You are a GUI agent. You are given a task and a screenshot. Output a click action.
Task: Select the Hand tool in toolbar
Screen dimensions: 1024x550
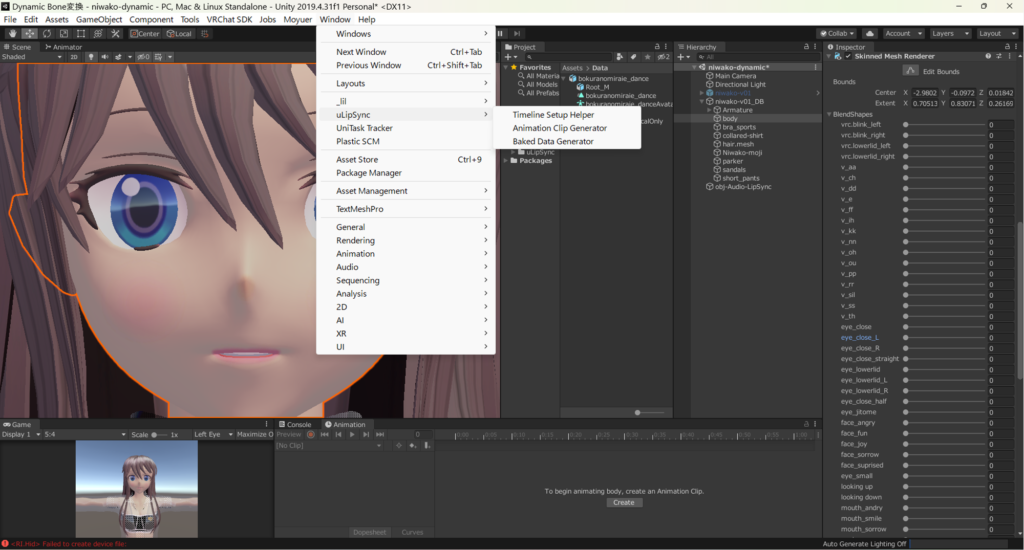tap(12, 33)
